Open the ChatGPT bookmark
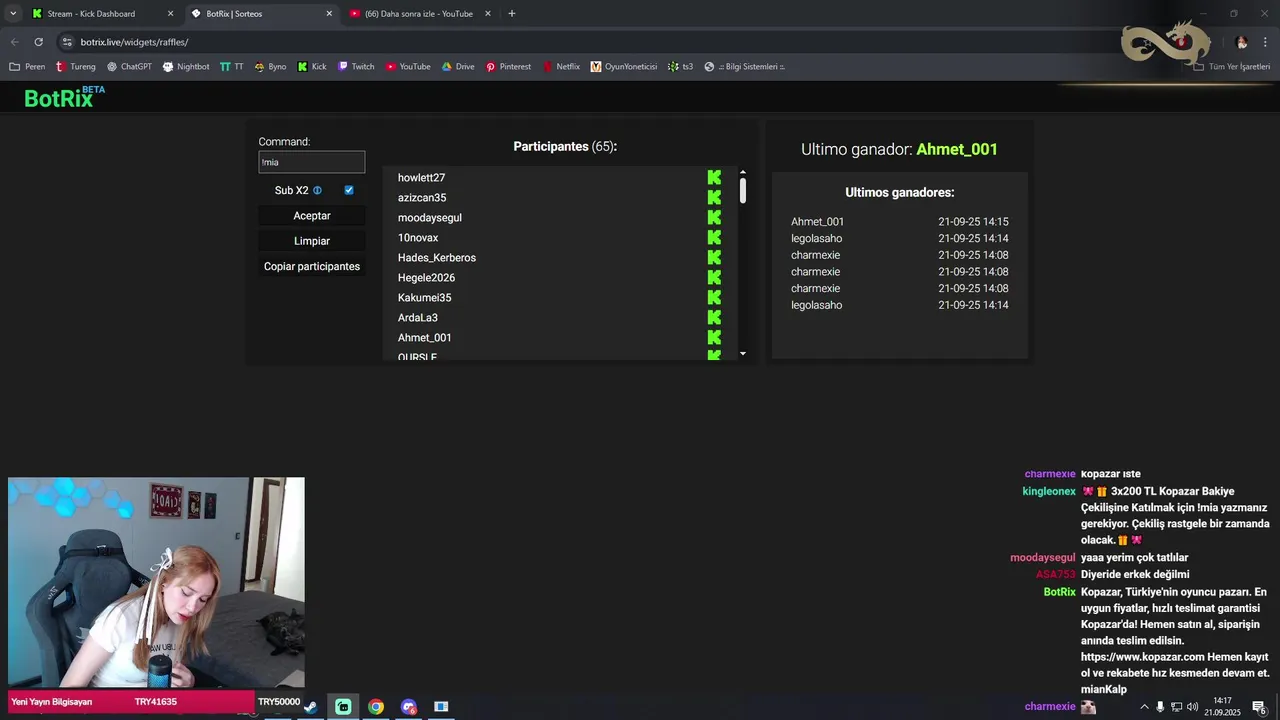Screen dimensions: 1280x720 128,67
